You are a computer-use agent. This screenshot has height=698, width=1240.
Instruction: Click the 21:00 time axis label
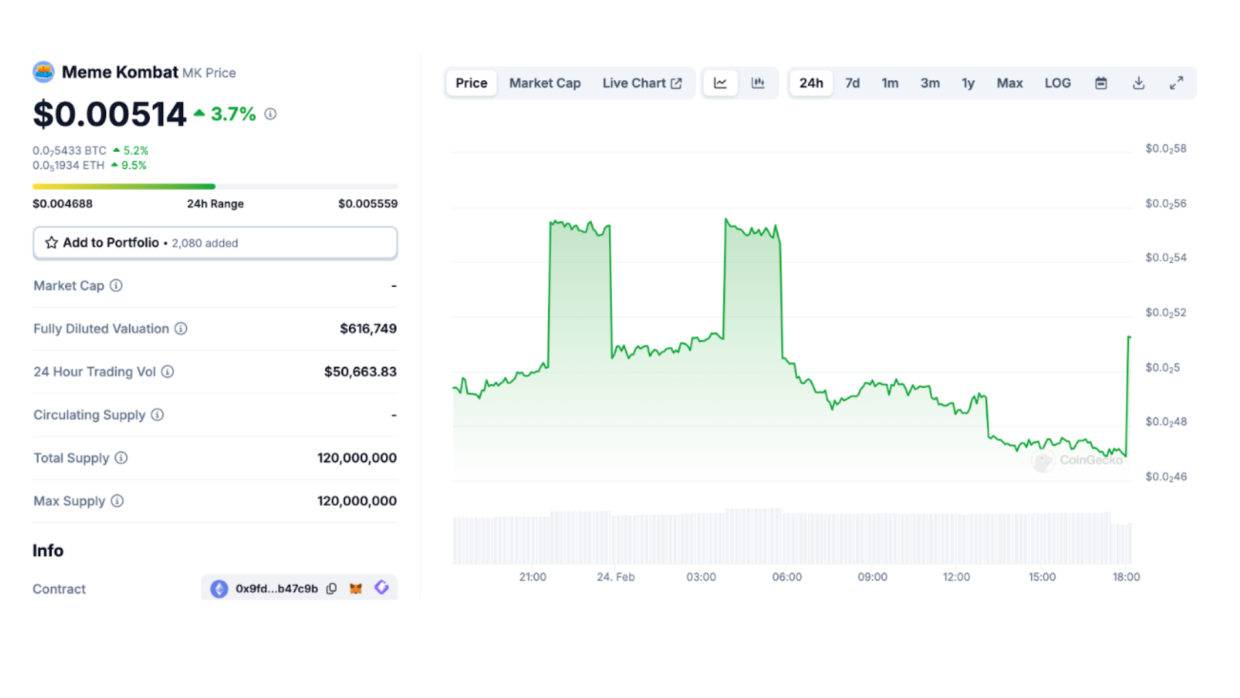pos(533,577)
